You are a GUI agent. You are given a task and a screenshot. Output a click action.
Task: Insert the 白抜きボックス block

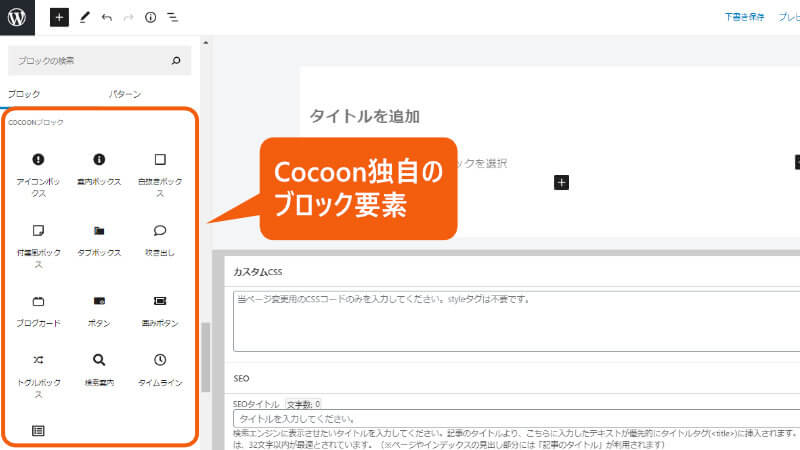160,175
